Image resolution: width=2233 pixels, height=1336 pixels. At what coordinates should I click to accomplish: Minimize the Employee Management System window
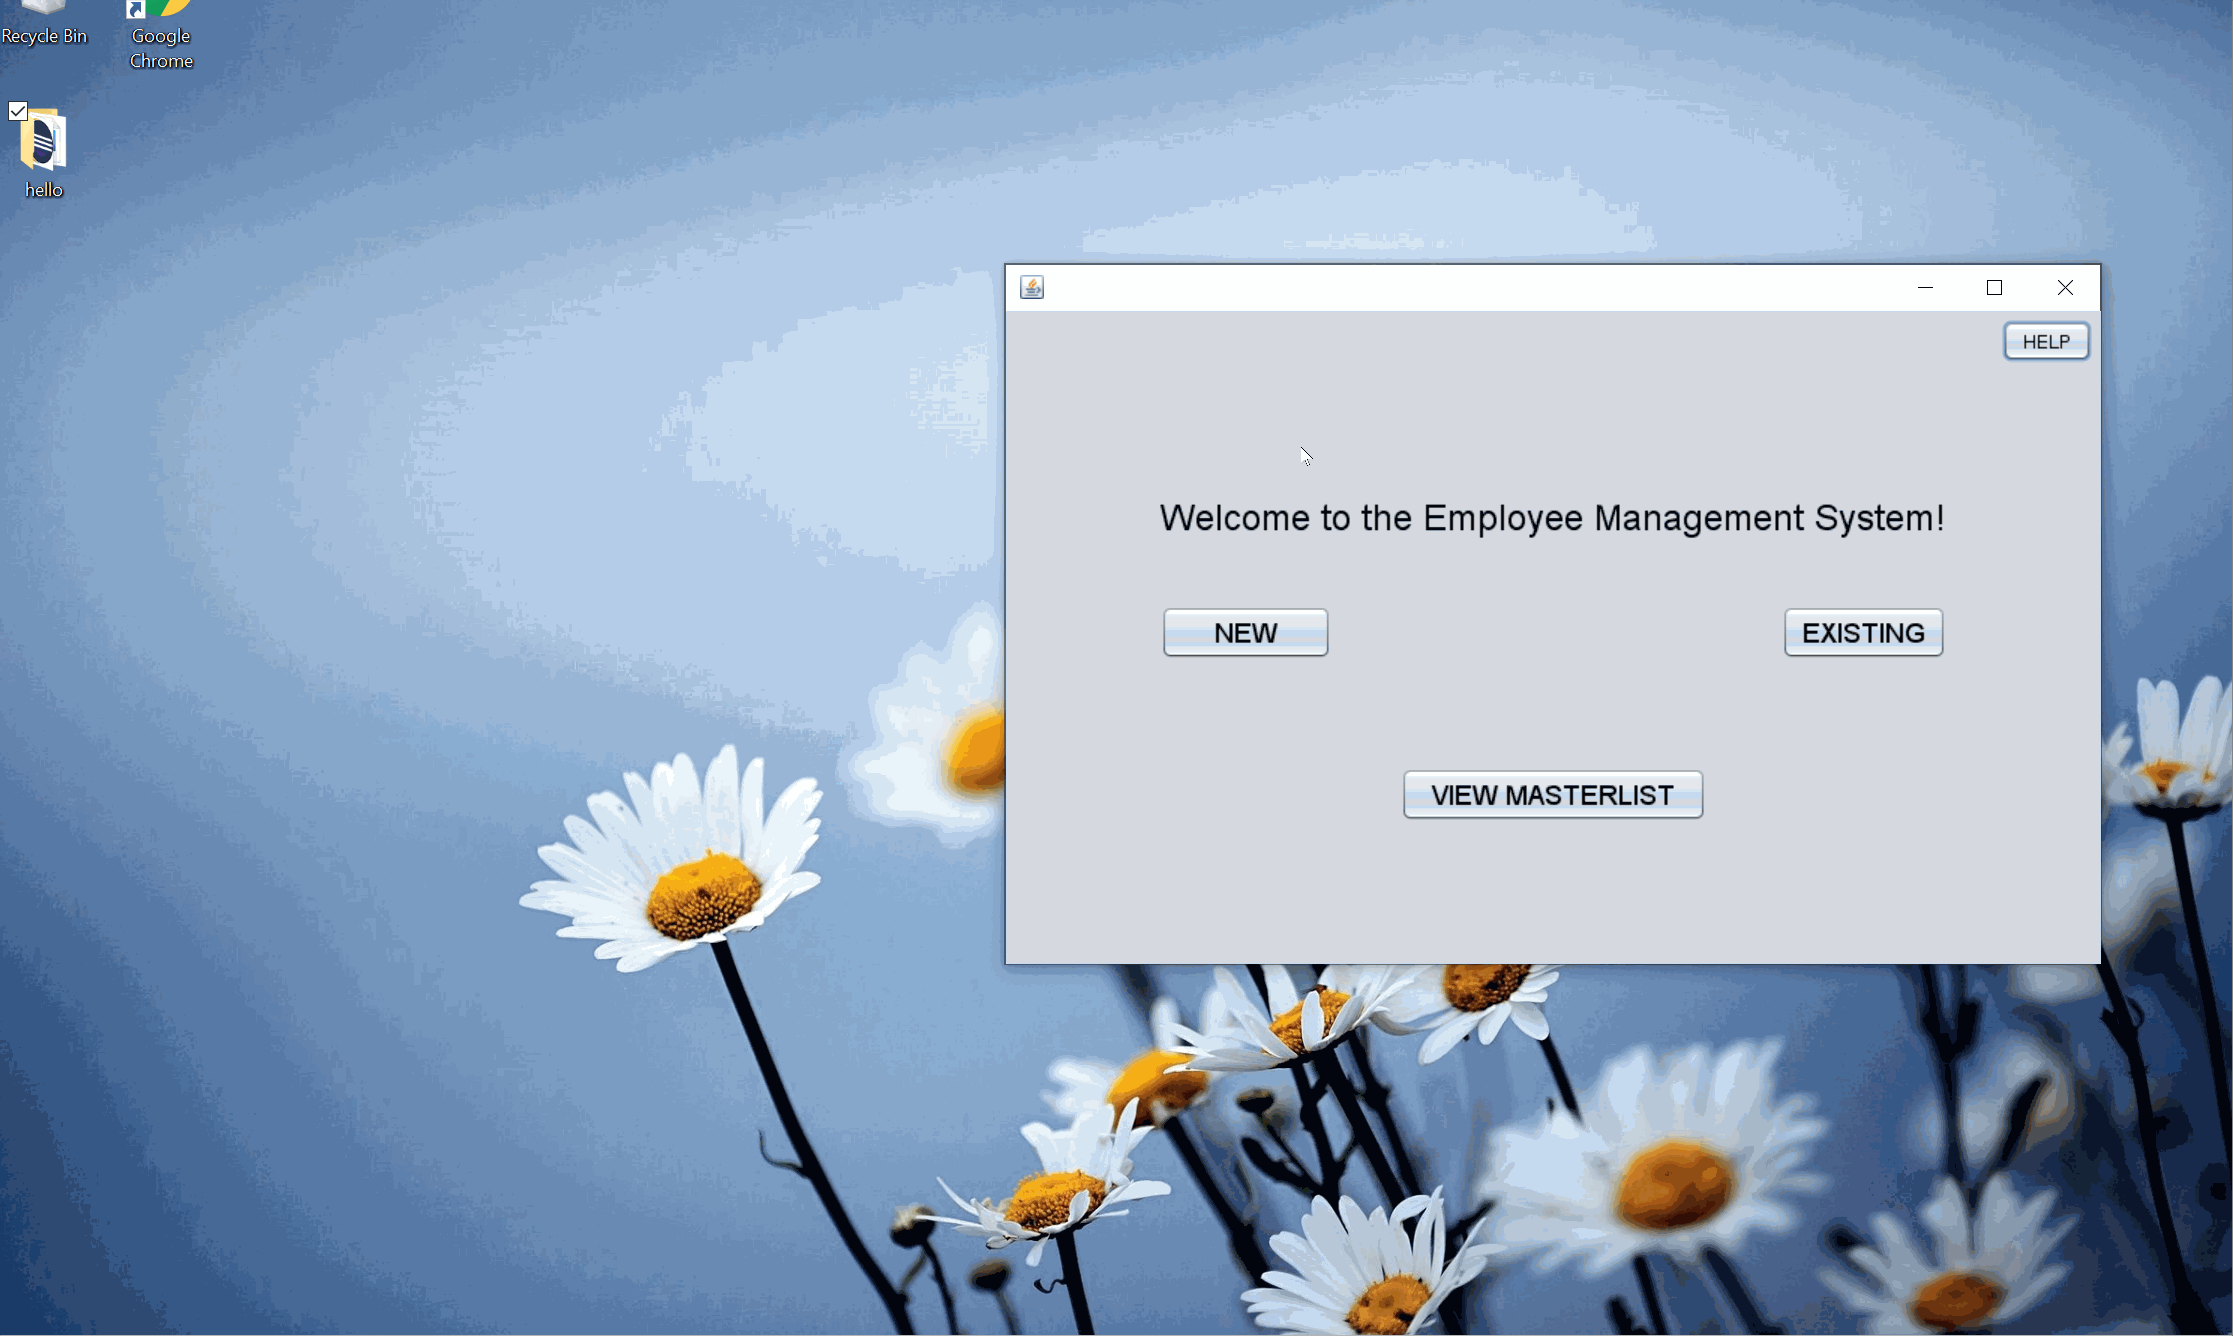[x=1924, y=288]
